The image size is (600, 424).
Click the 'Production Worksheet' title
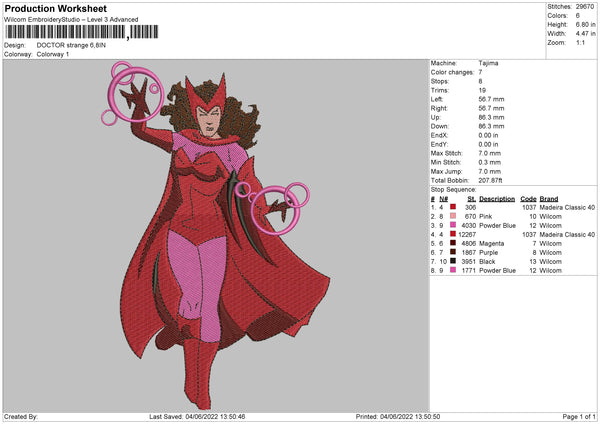(55, 8)
